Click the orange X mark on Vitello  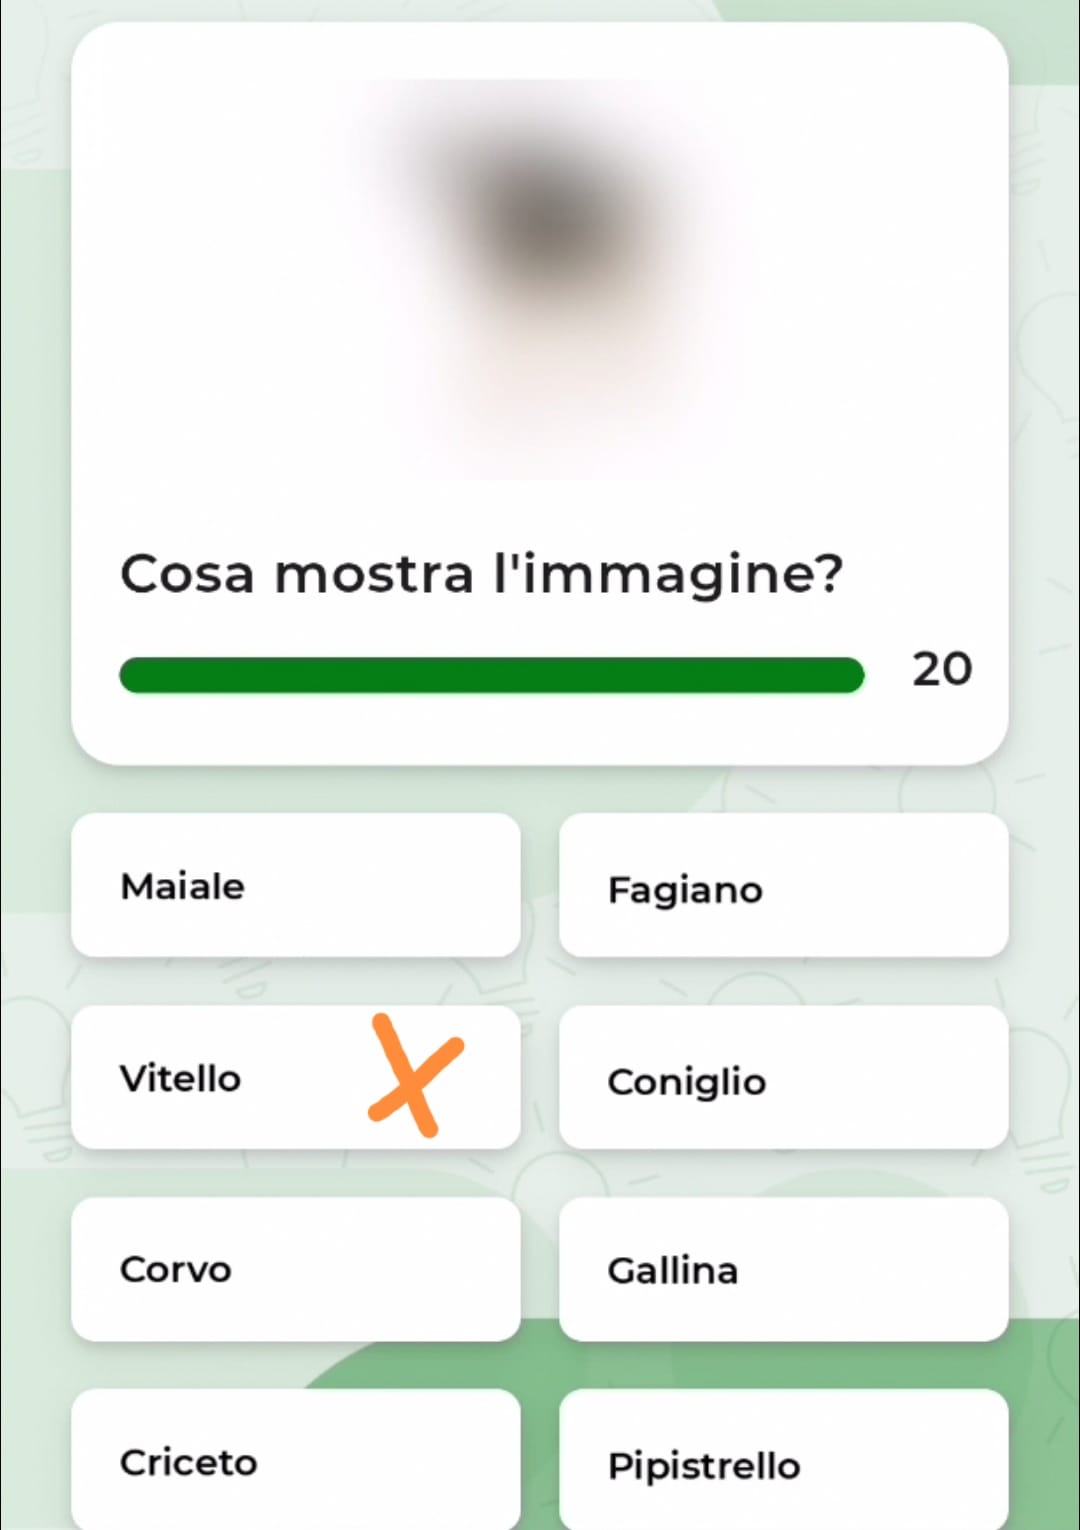click(414, 1076)
